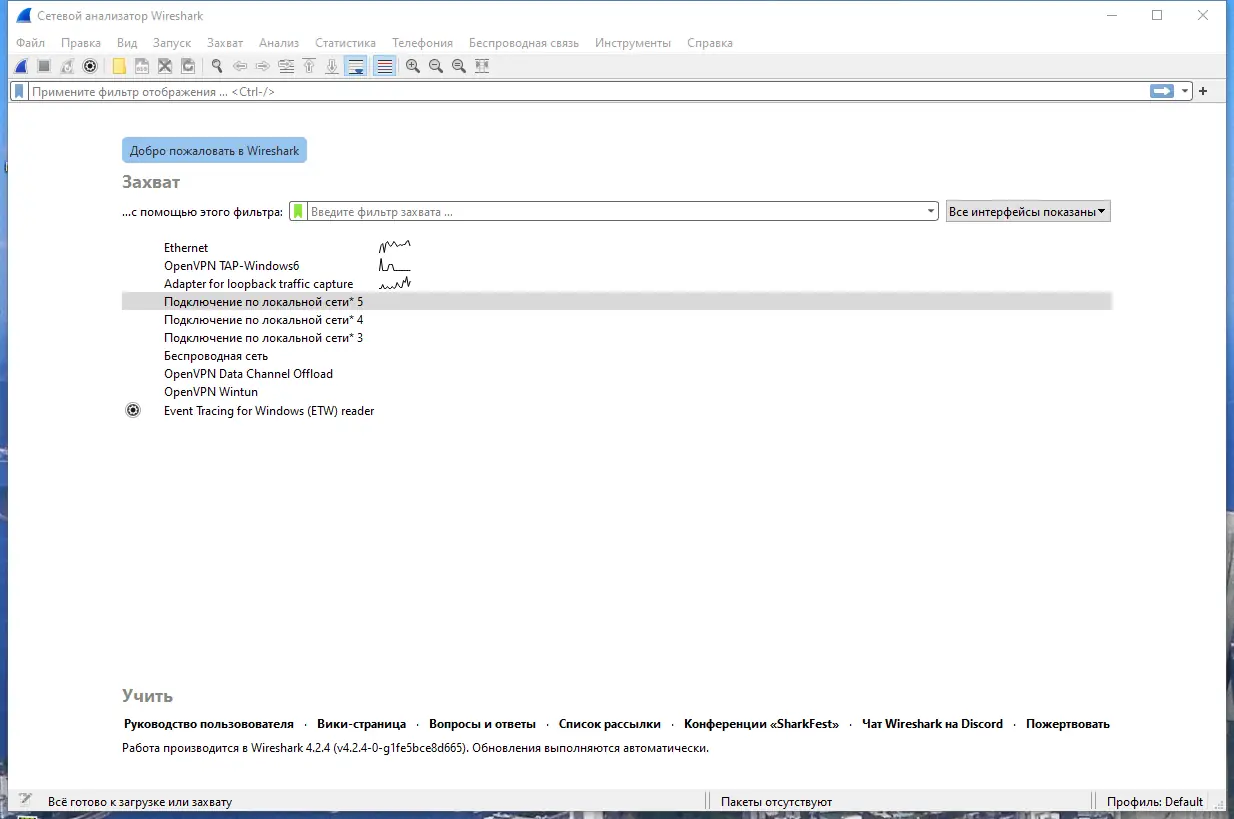The height and width of the screenshot is (819, 1234).
Task: Expand capture filter history dropdown
Action: (931, 212)
